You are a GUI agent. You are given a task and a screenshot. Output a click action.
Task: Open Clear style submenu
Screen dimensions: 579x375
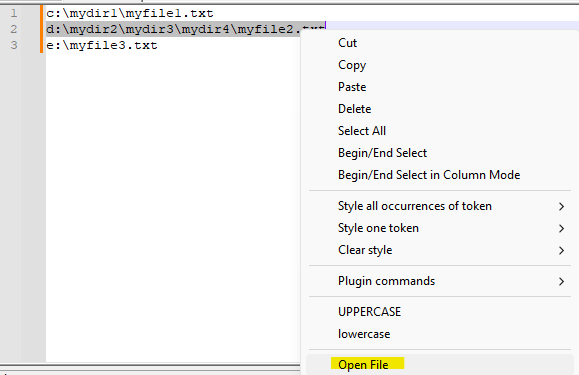(x=439, y=250)
